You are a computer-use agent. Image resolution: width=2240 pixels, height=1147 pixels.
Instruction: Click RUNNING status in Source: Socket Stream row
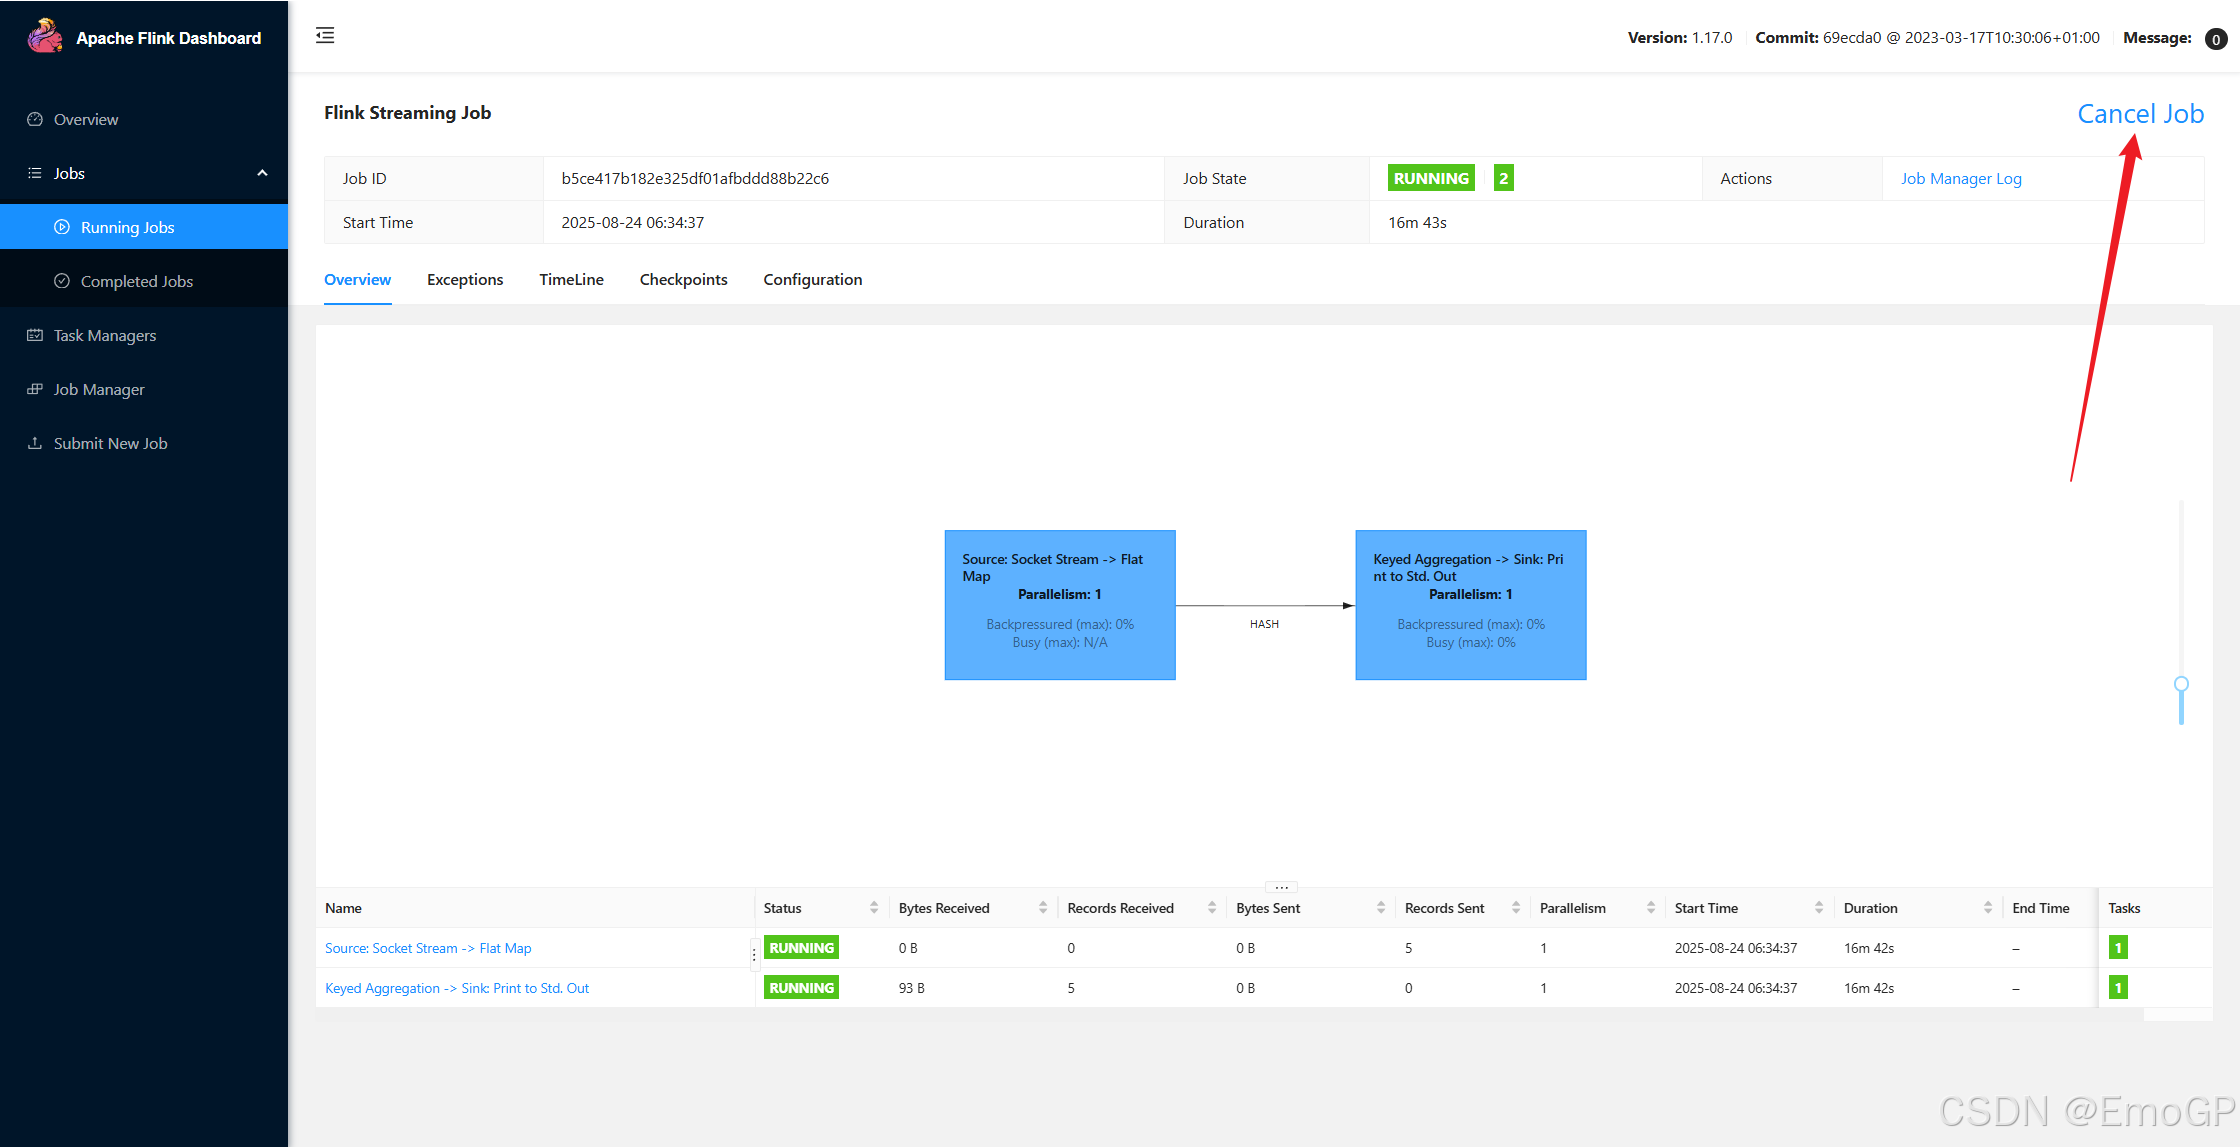pos(801,948)
